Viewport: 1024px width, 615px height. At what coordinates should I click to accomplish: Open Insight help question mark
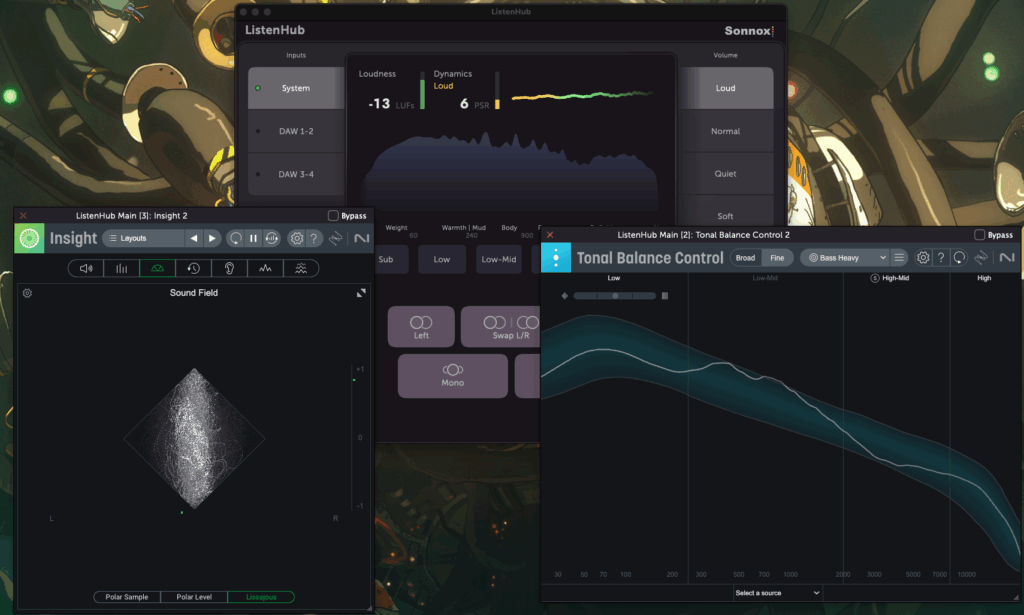pos(313,238)
